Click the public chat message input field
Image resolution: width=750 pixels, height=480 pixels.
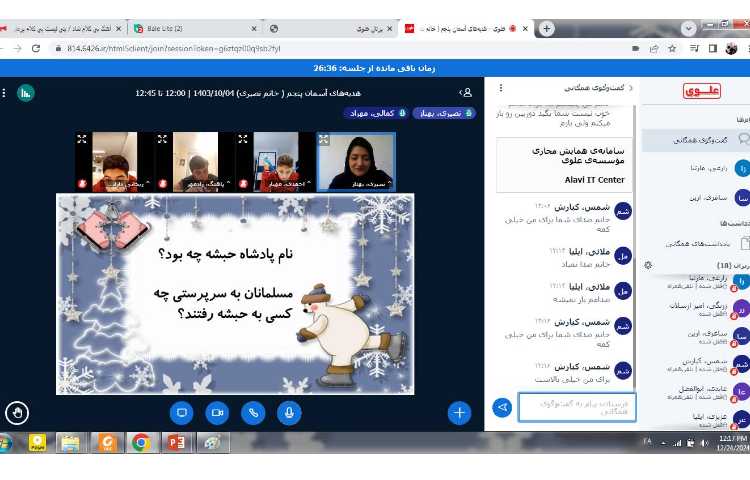pyautogui.click(x=577, y=407)
